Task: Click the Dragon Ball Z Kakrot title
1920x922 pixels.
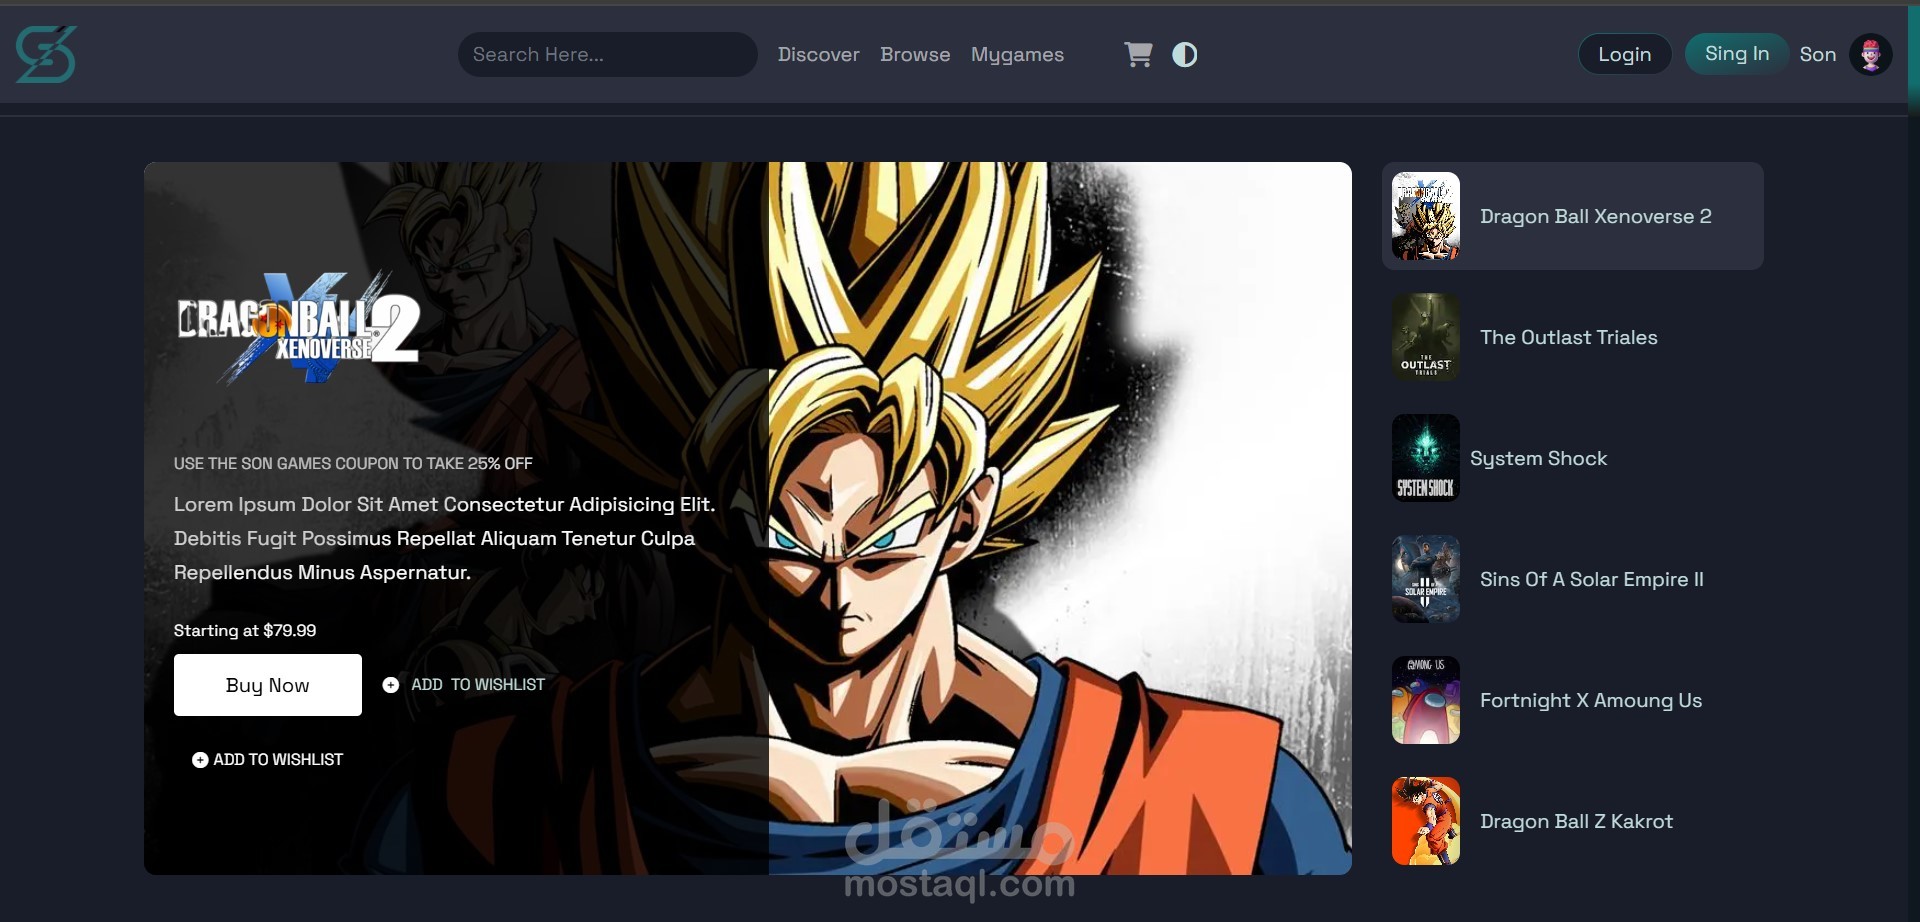Action: coord(1576,821)
